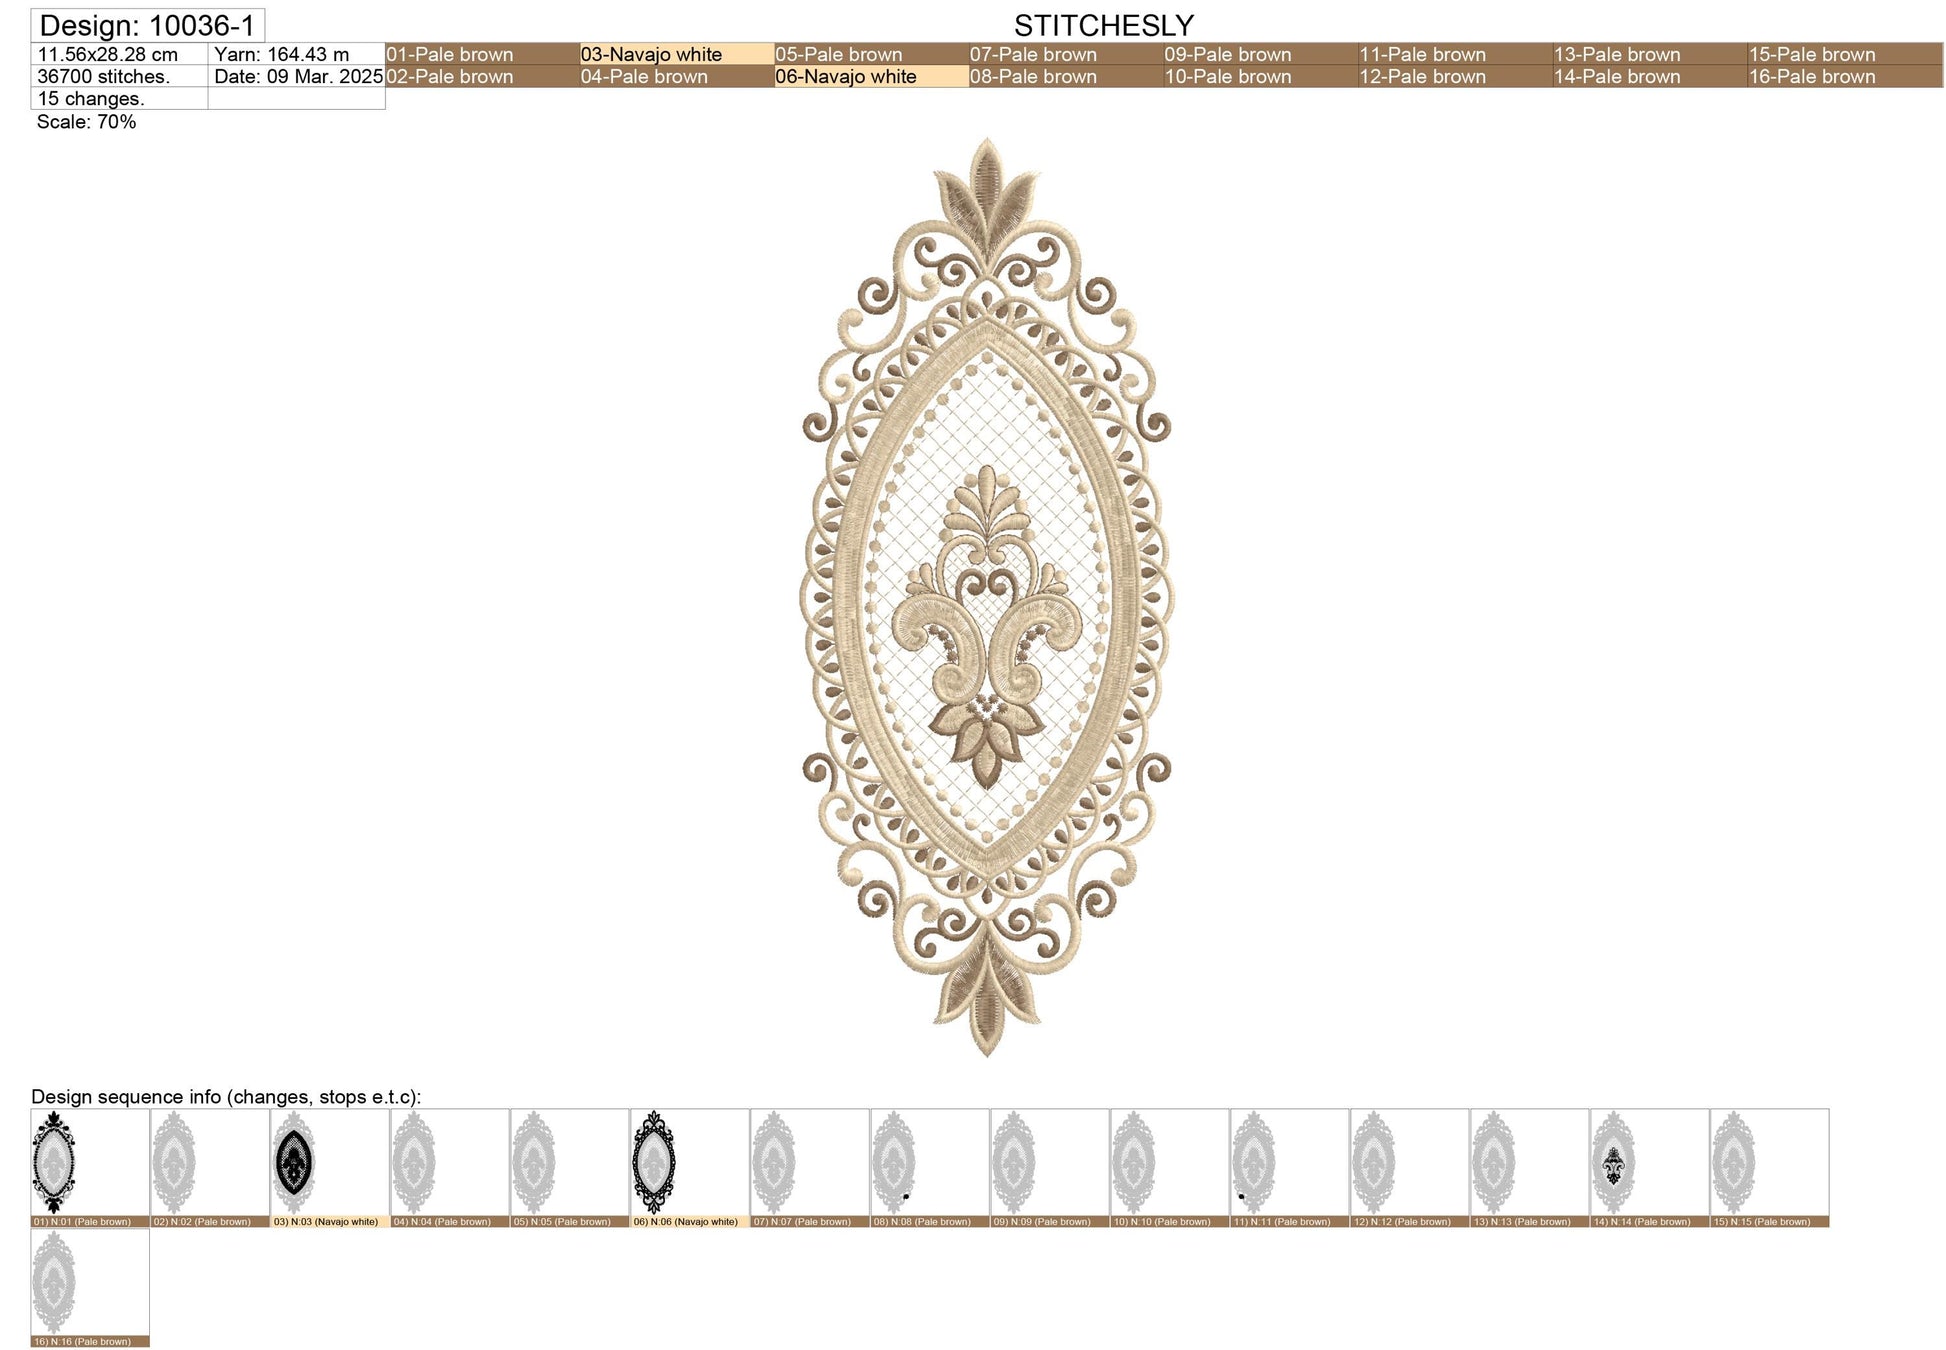Open sequence thumbnail 16) N:16 Pale brown
1946x1350 pixels.
click(x=90, y=1287)
